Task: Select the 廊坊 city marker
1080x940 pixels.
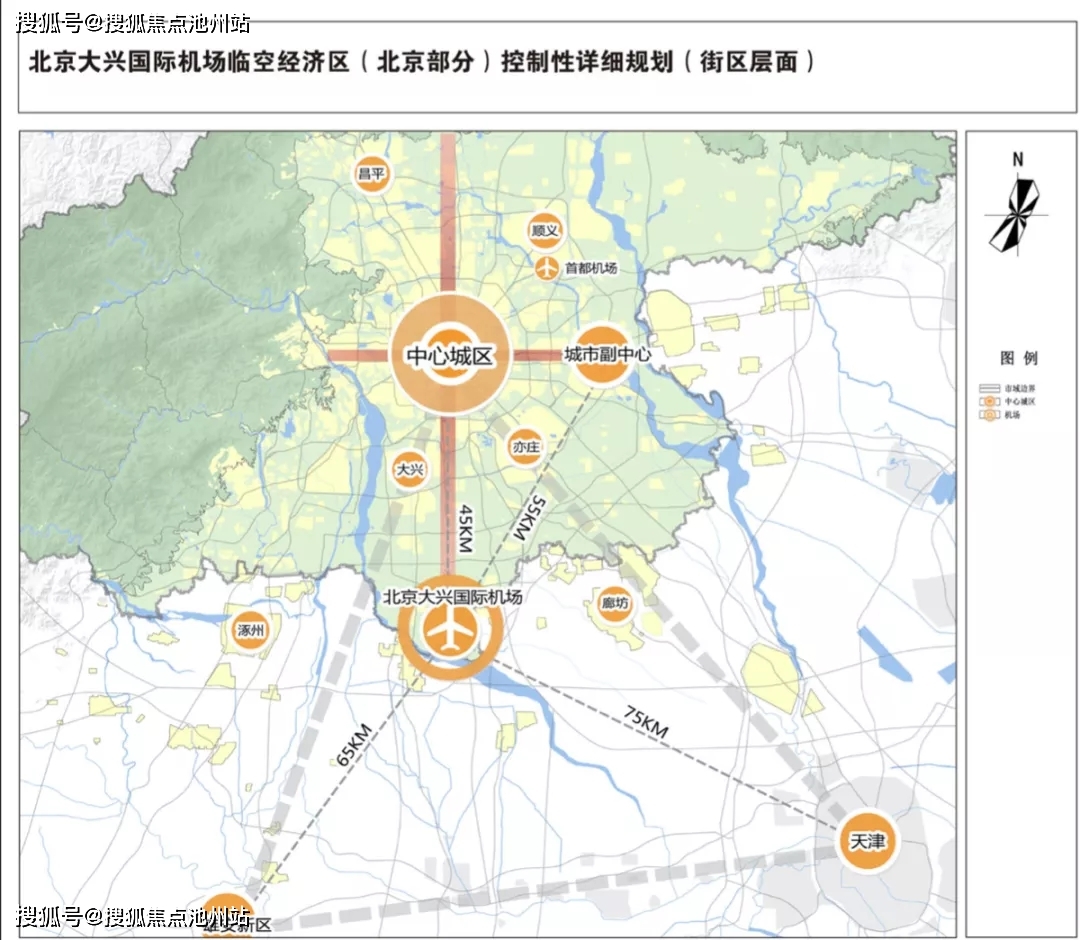Action: tap(614, 604)
